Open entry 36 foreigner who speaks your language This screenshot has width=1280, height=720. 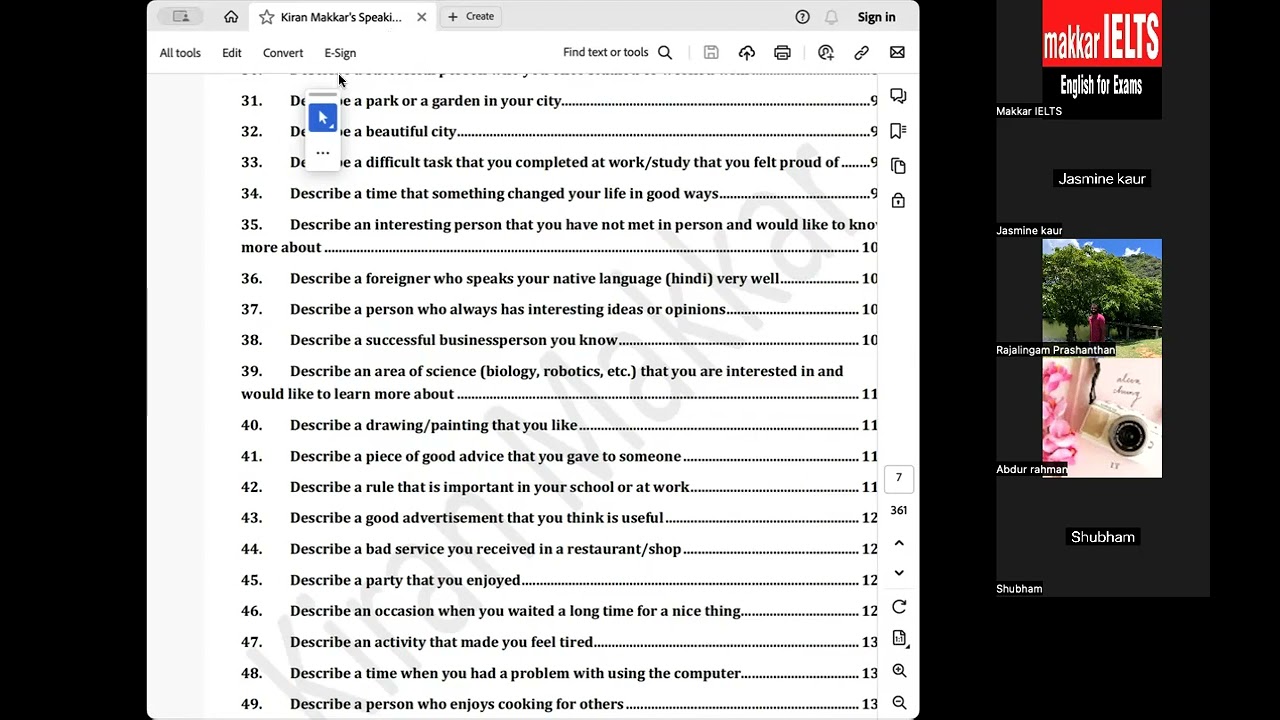(x=559, y=279)
